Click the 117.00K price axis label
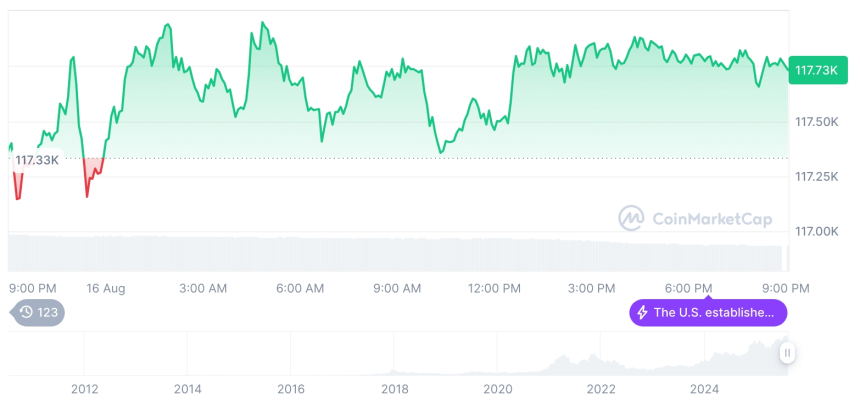 tap(815, 231)
